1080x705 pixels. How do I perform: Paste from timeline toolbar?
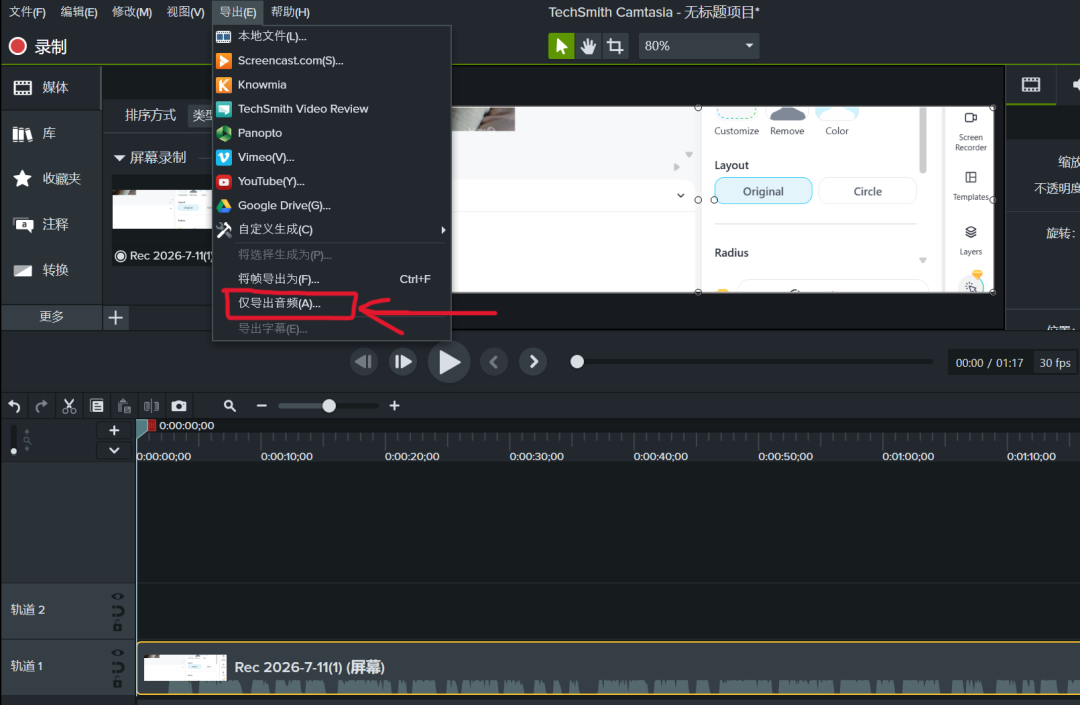click(x=124, y=406)
